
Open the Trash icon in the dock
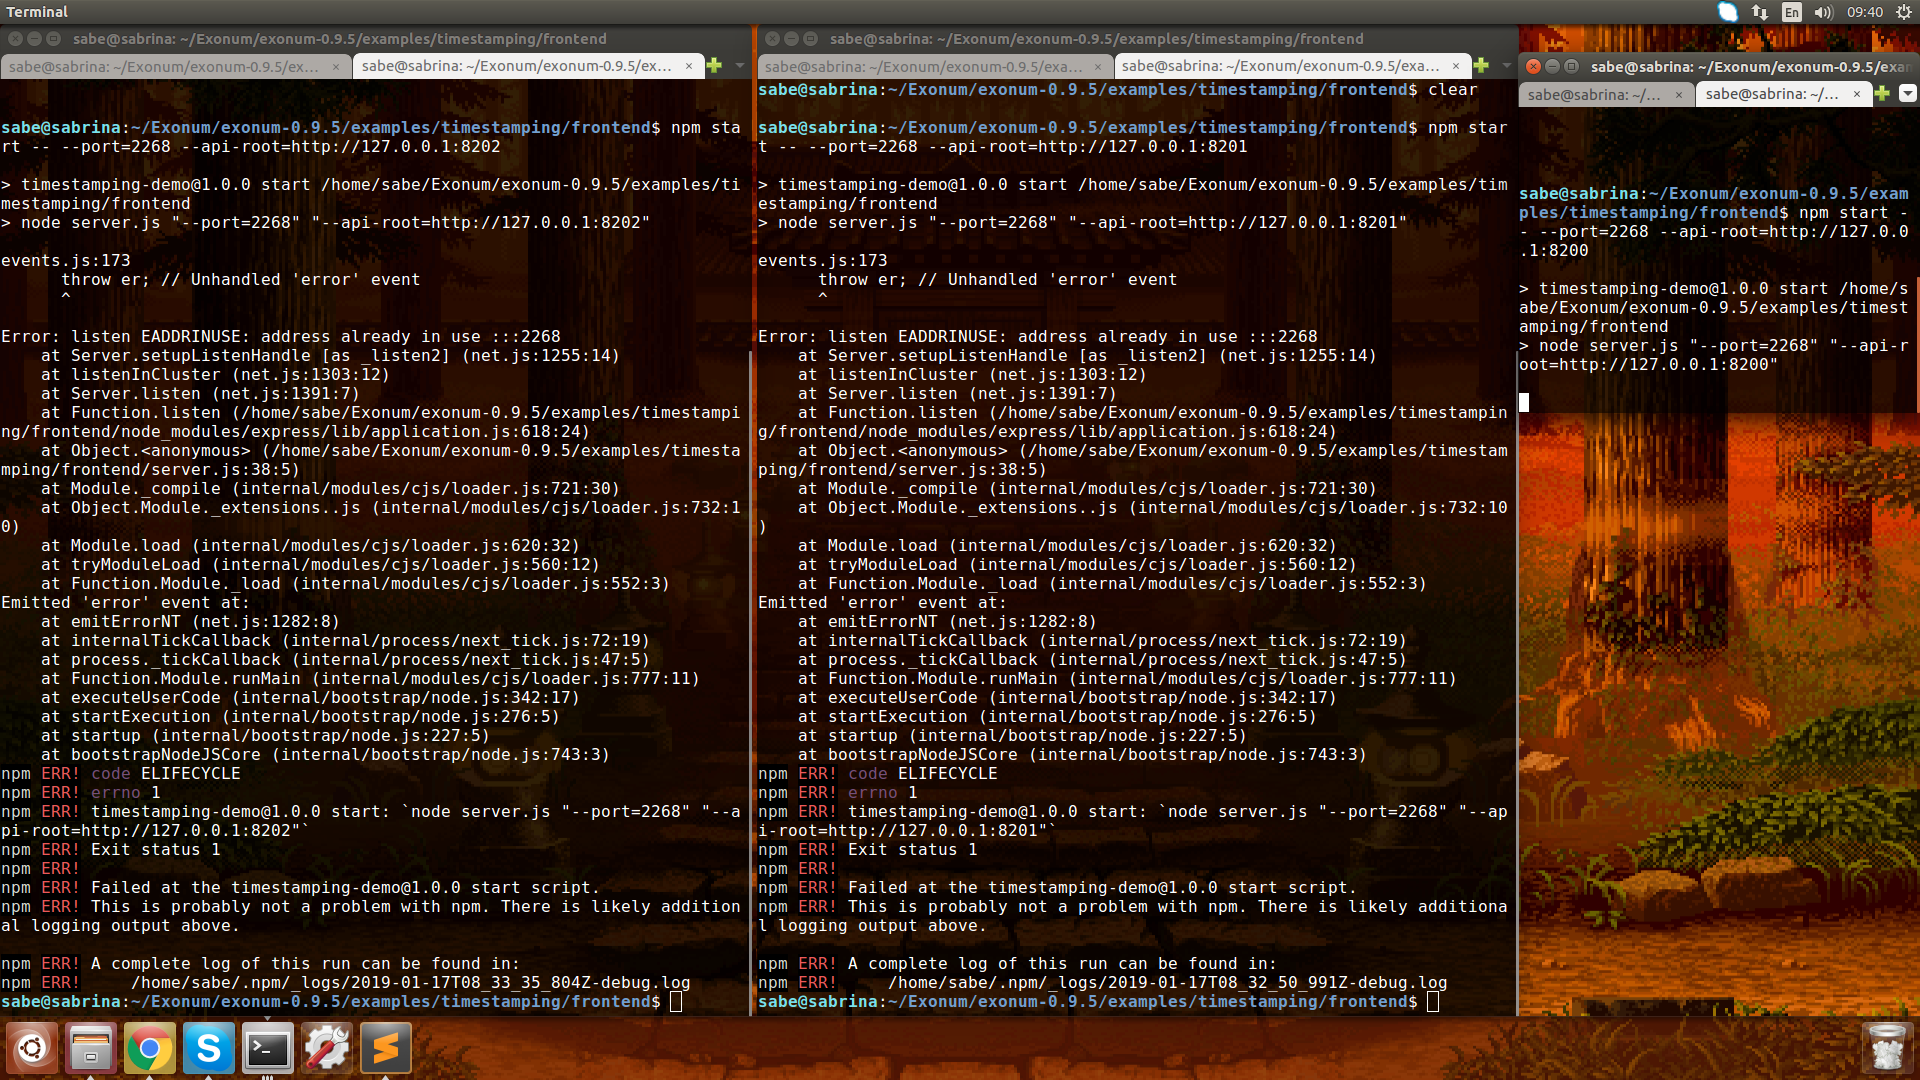tap(1887, 1048)
